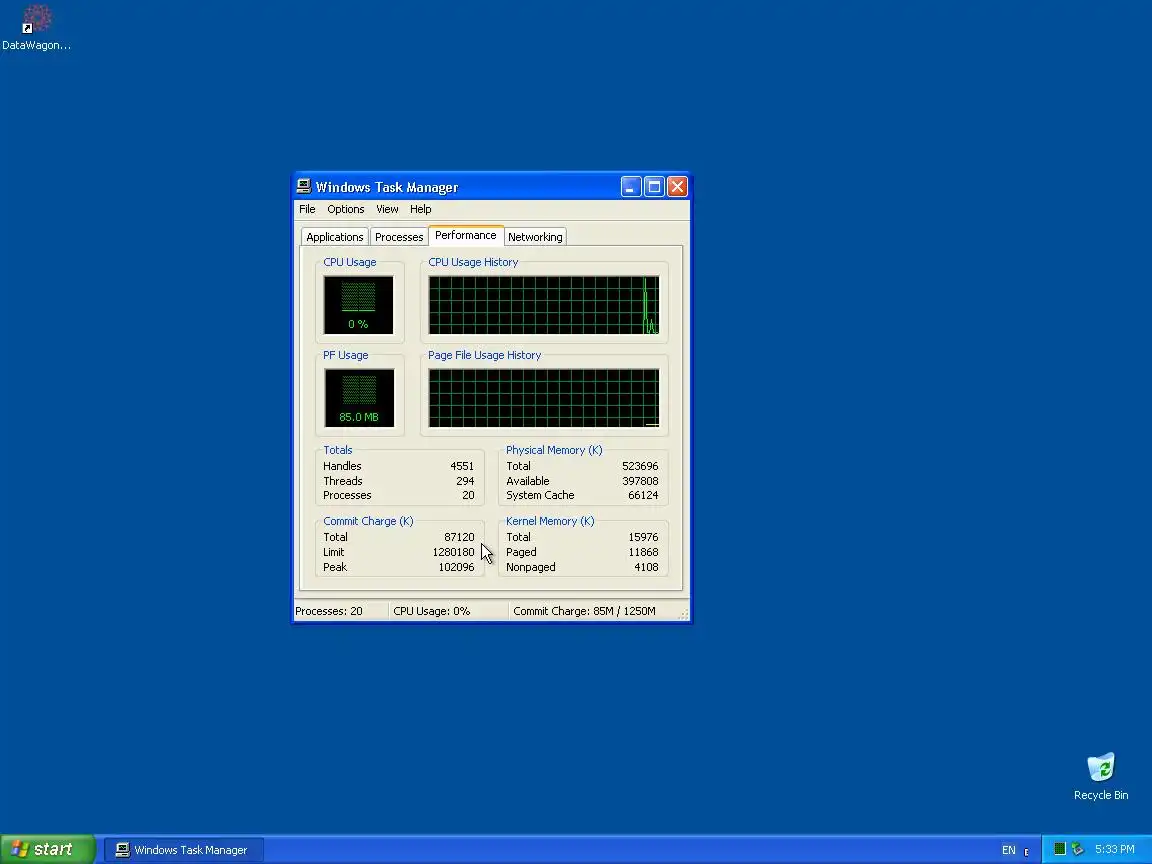Click the Kernel Memory (K) group label

click(x=550, y=521)
